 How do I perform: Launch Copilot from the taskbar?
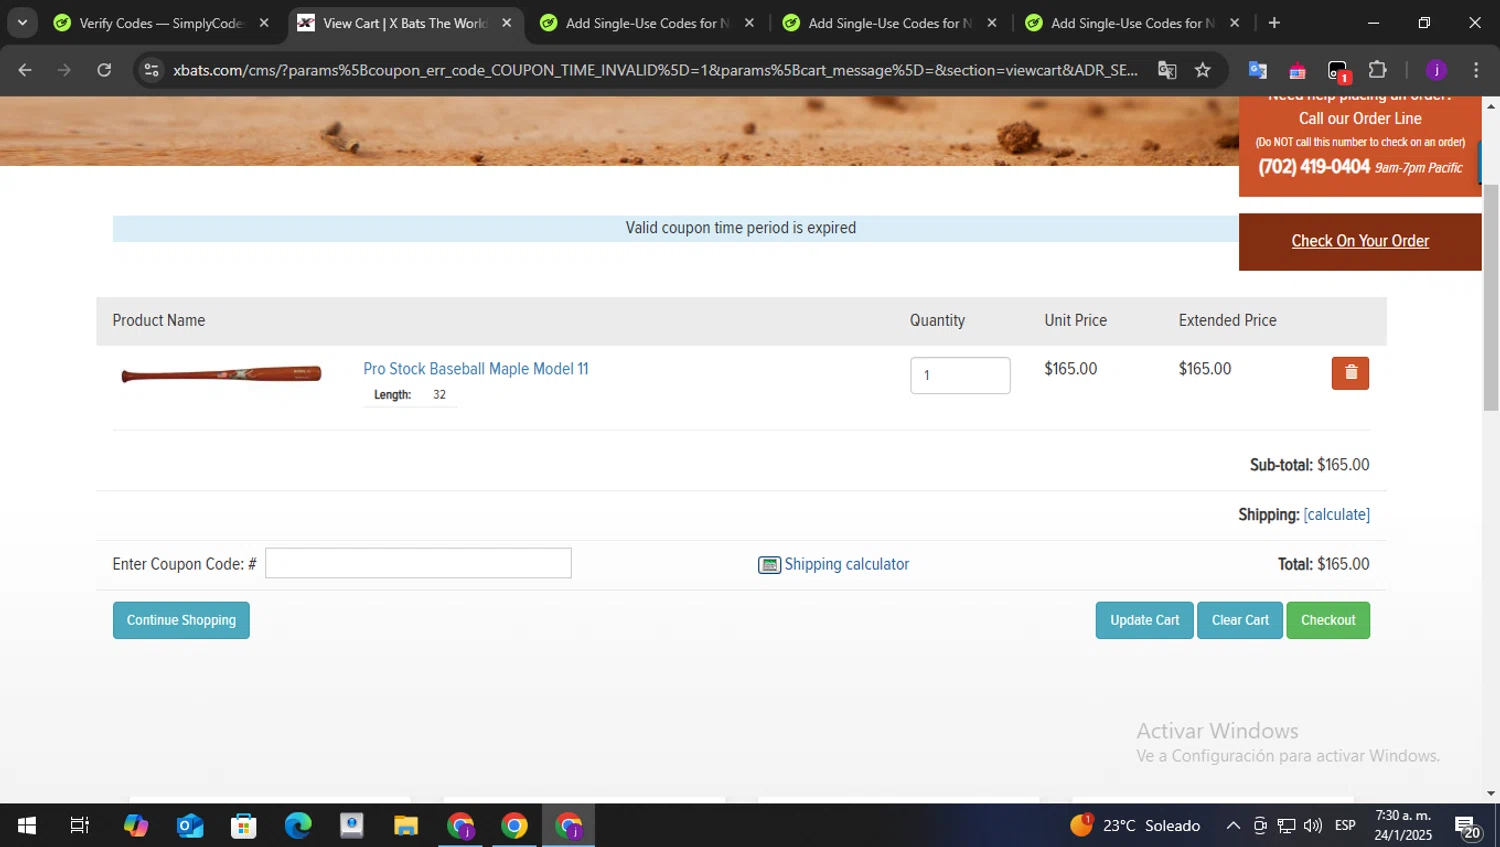point(136,825)
